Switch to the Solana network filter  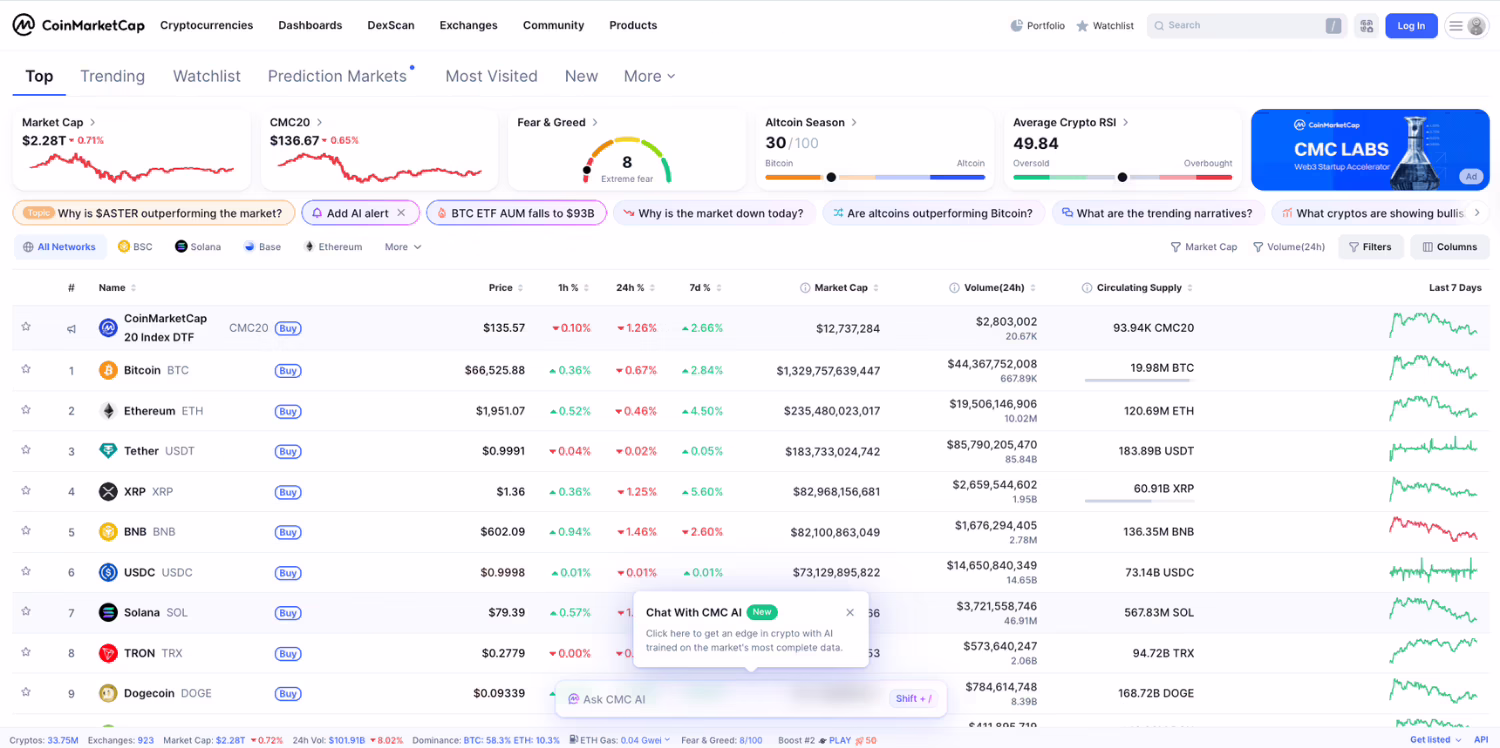tap(197, 246)
